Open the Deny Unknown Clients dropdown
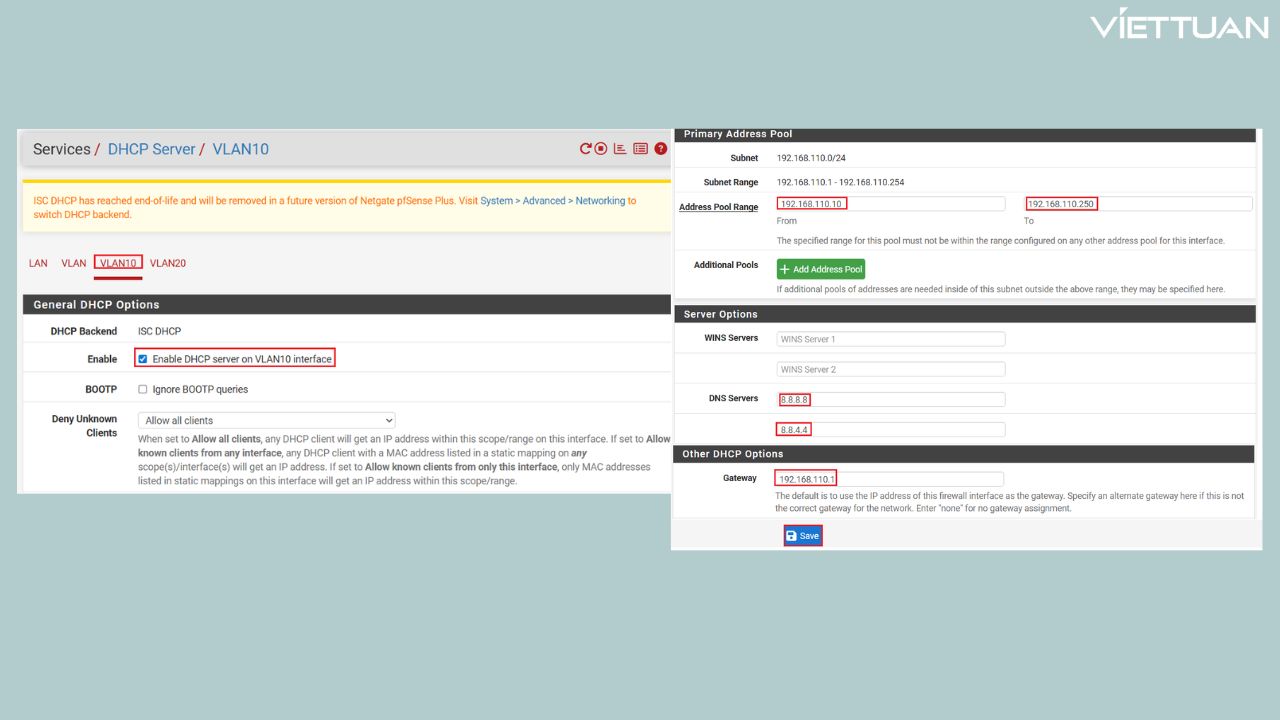 (x=266, y=421)
